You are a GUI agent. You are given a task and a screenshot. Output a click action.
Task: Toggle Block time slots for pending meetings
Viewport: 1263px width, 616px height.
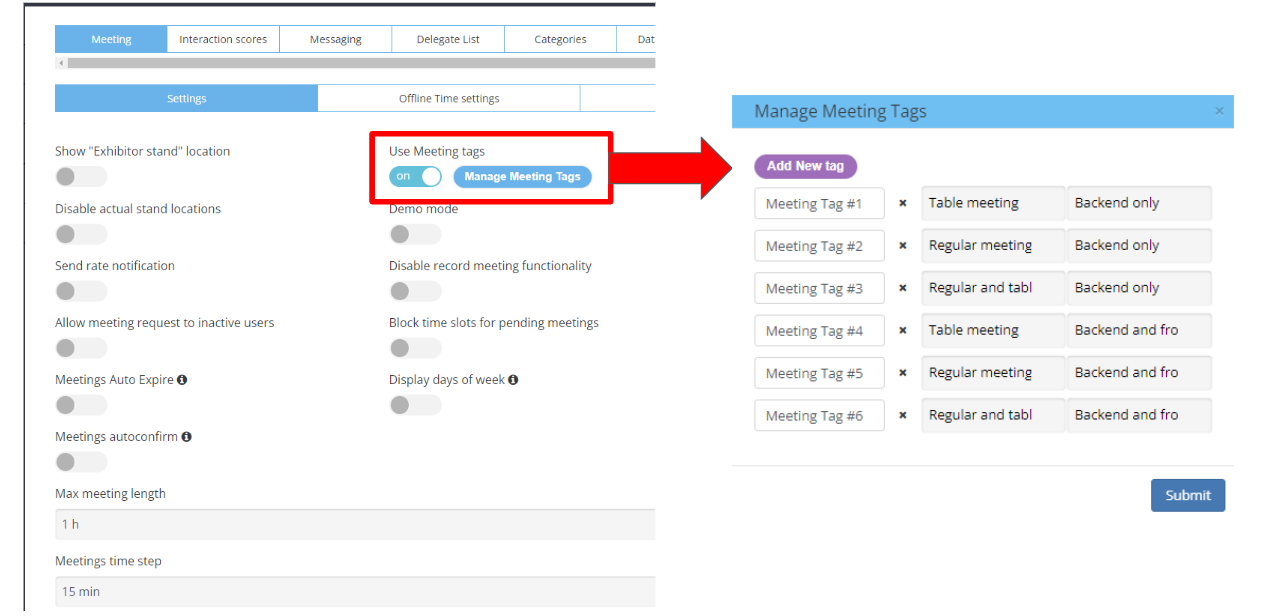[415, 348]
